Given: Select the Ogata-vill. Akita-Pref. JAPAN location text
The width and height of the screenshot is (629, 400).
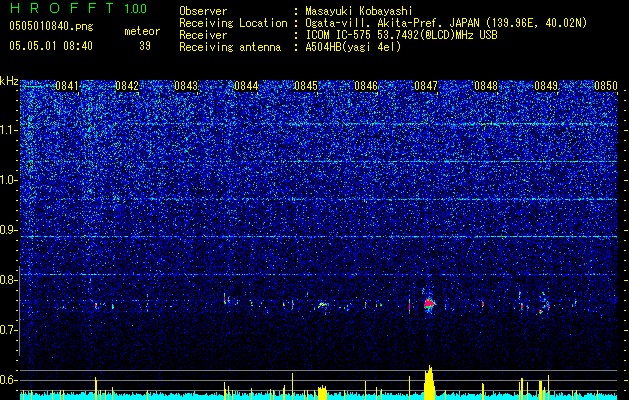Looking at the screenshot, I should (x=446, y=23).
